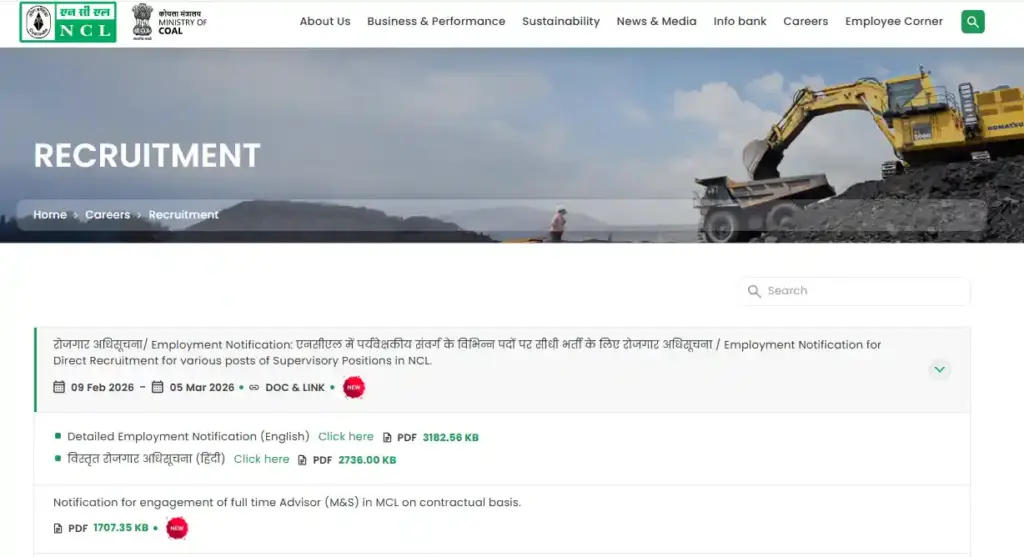This screenshot has width=1024, height=557.
Task: Open Business & Performance menu
Action: 436,21
